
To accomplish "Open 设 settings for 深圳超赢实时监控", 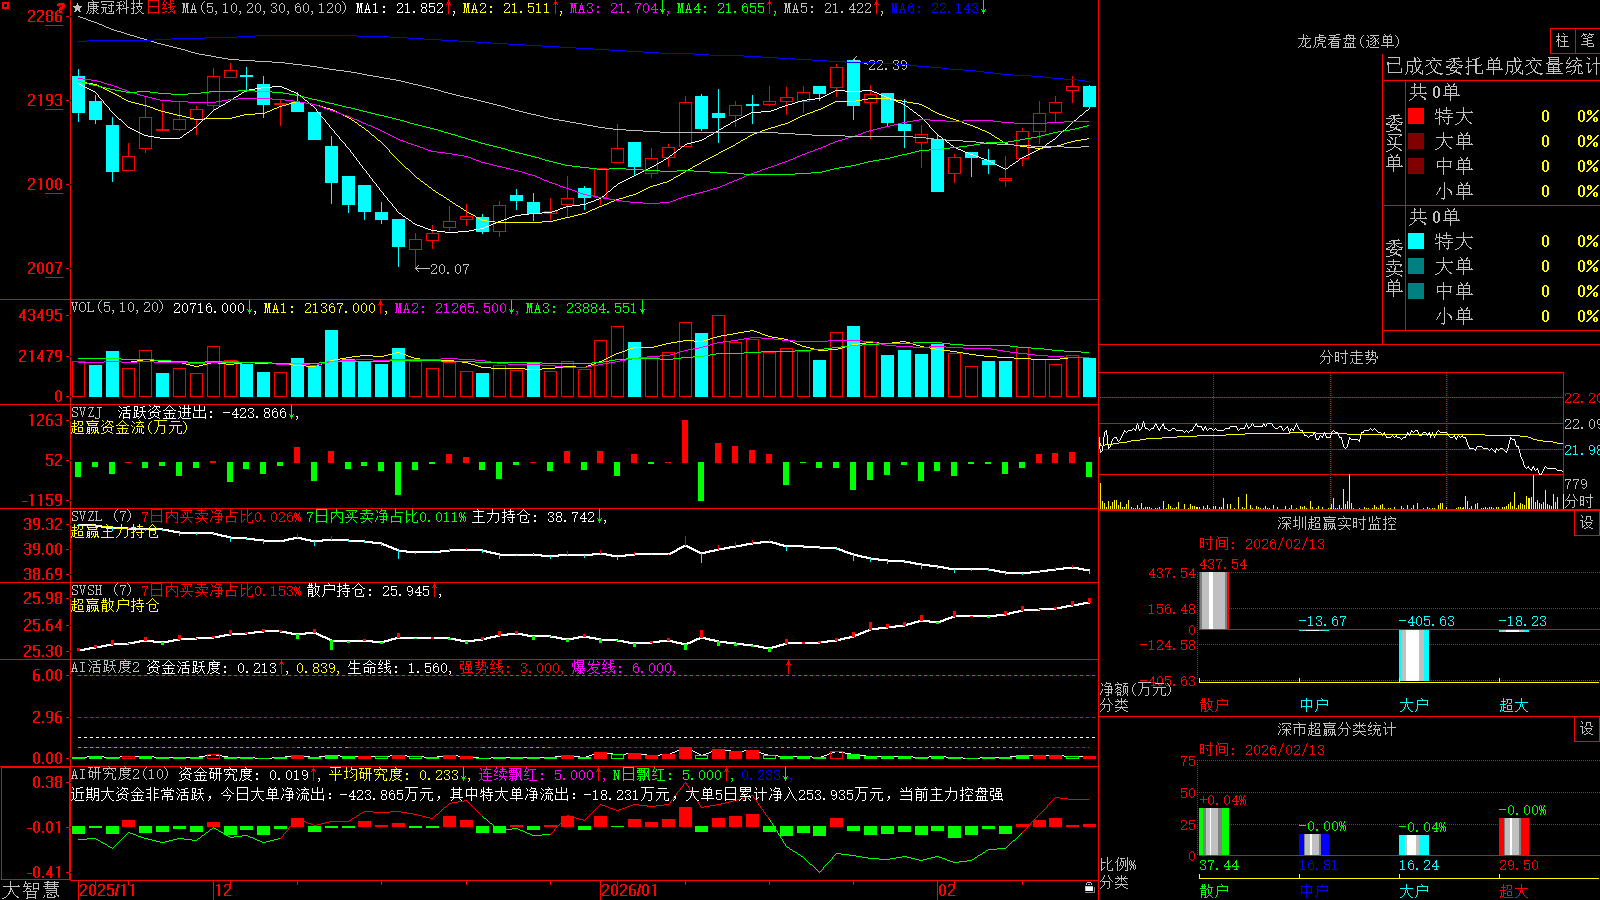I will coord(1586,523).
